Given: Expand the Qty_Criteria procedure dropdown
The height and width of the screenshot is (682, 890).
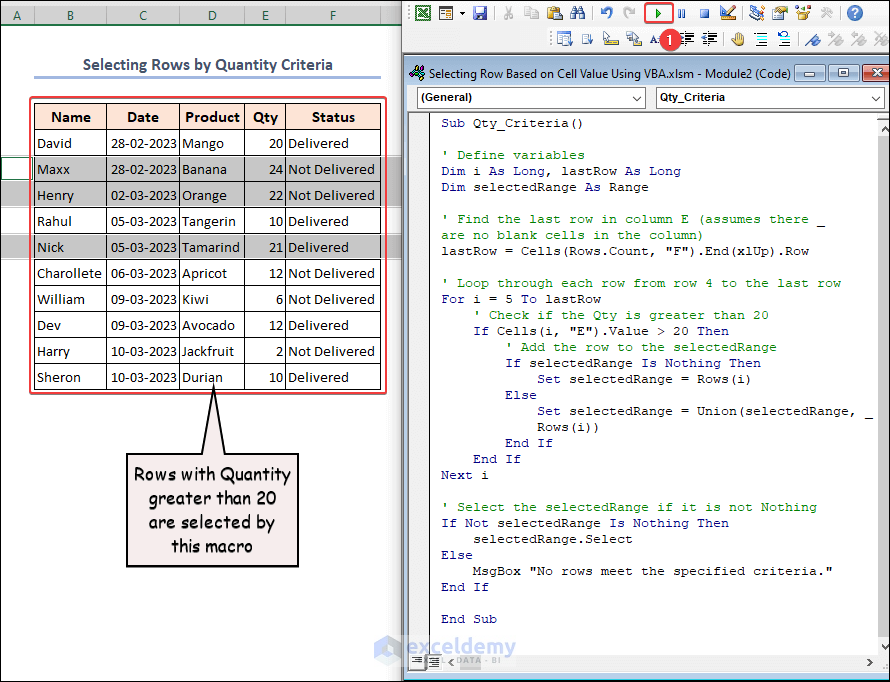Looking at the screenshot, I should tap(877, 98).
